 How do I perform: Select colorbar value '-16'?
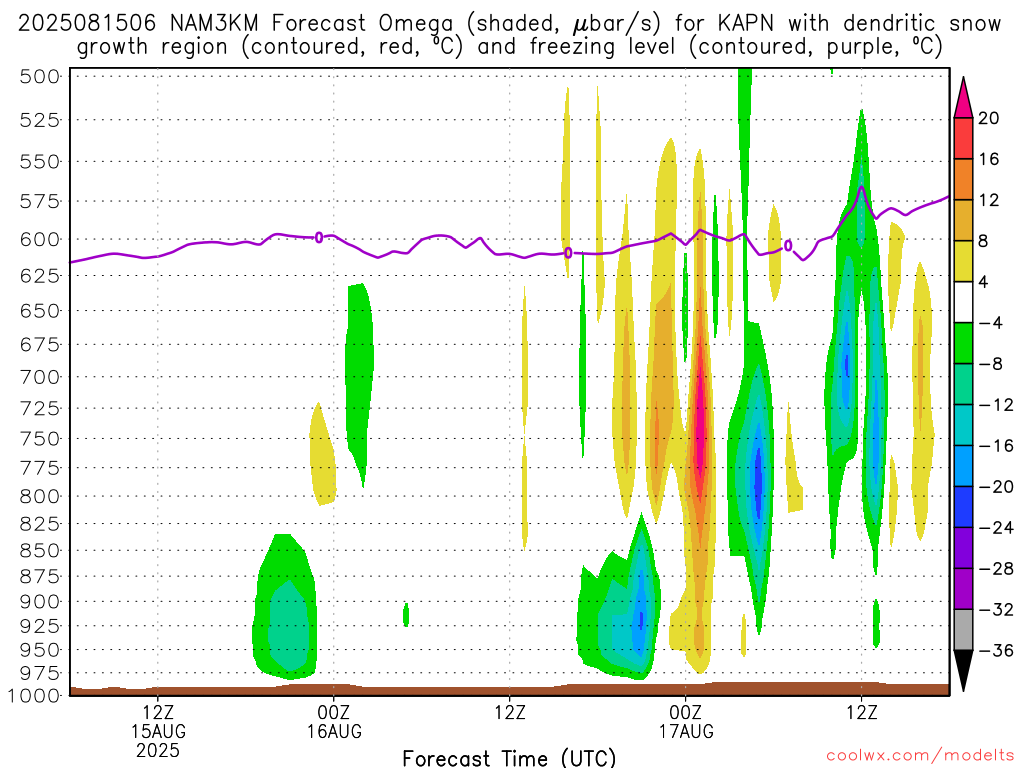(995, 446)
